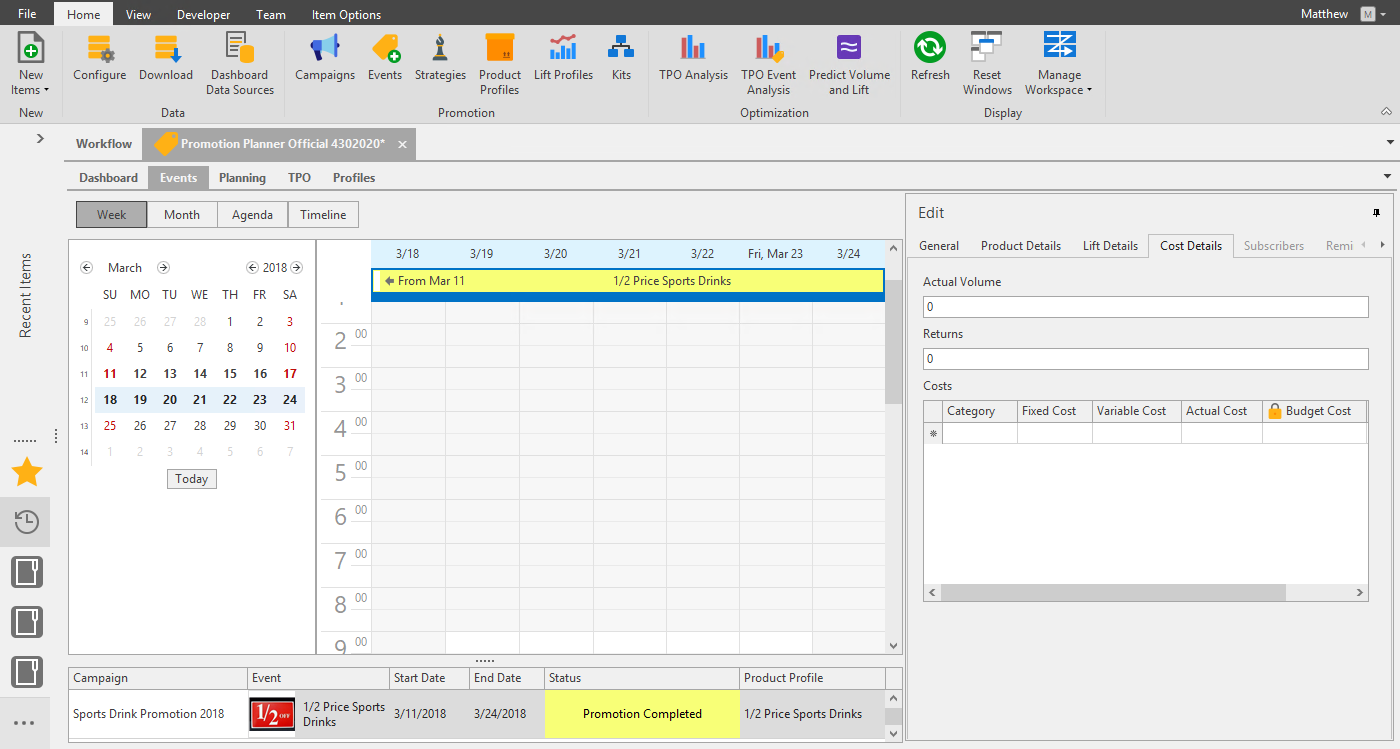Screen dimensions: 1400x749
Task: Click the Download icon
Action: [x=166, y=49]
